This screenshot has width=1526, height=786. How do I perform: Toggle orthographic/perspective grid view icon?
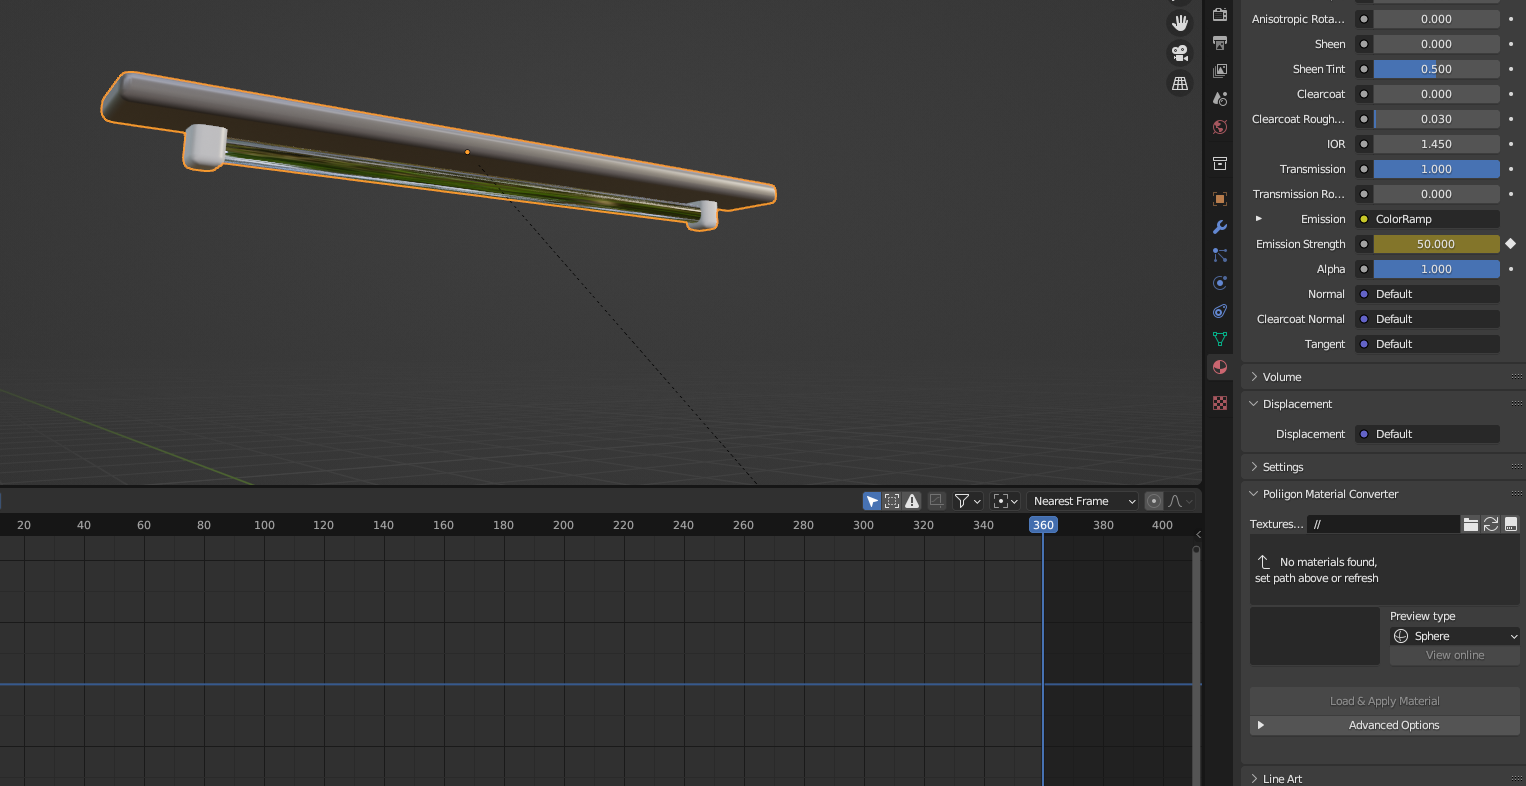pos(1180,84)
